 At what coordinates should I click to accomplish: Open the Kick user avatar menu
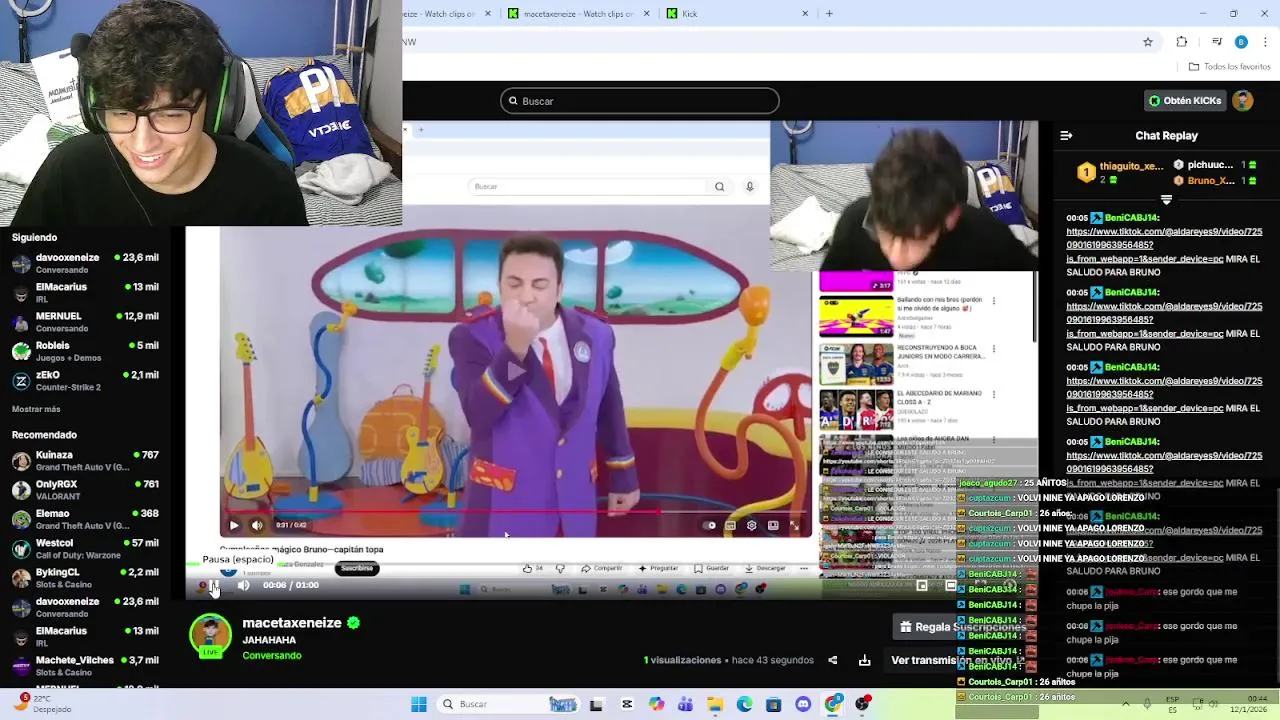point(1242,101)
